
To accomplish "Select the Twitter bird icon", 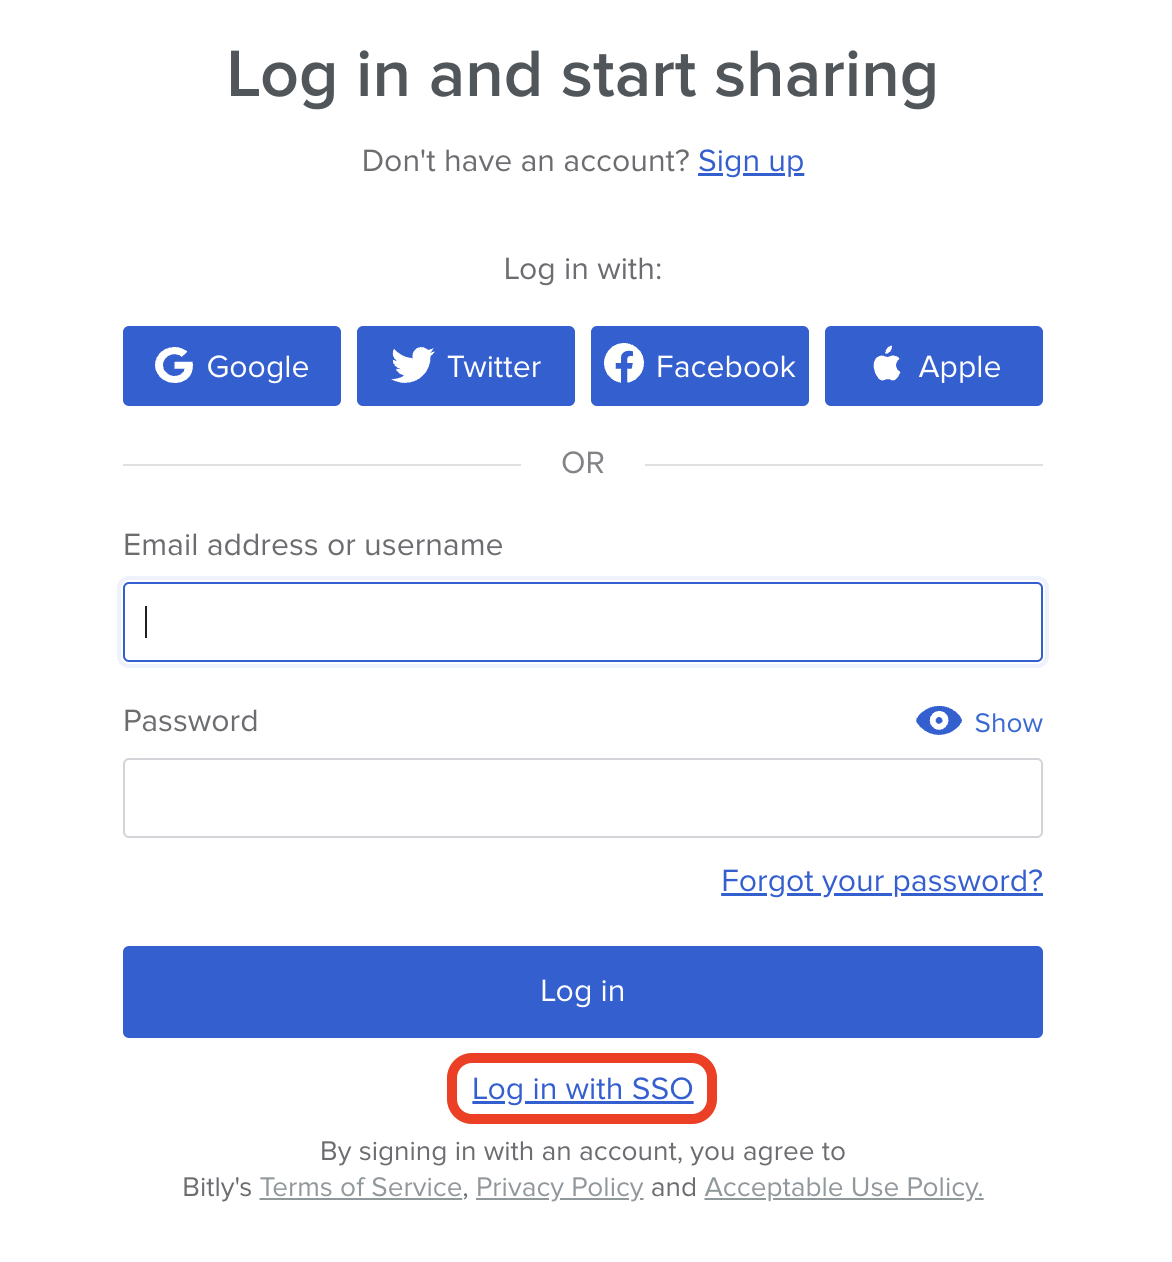I will click(411, 366).
